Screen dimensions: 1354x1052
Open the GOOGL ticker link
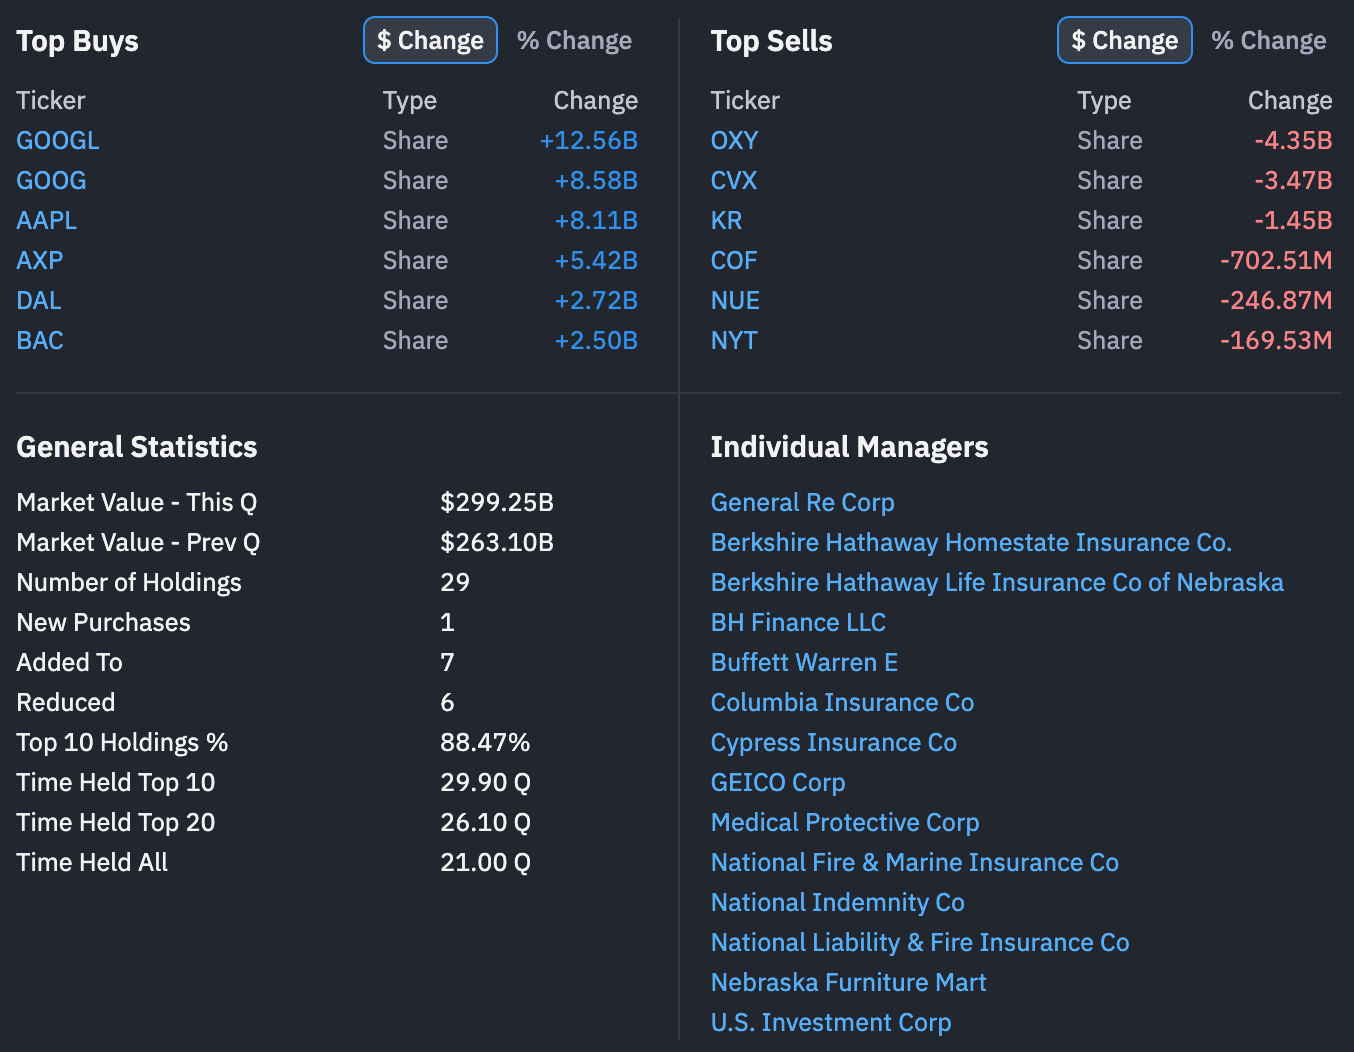point(58,140)
